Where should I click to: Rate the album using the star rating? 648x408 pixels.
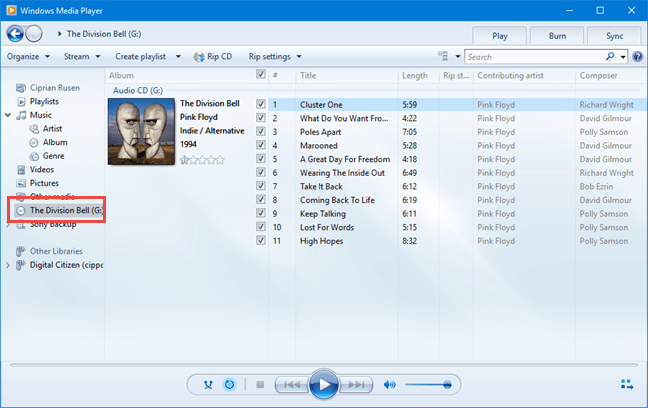[x=202, y=160]
